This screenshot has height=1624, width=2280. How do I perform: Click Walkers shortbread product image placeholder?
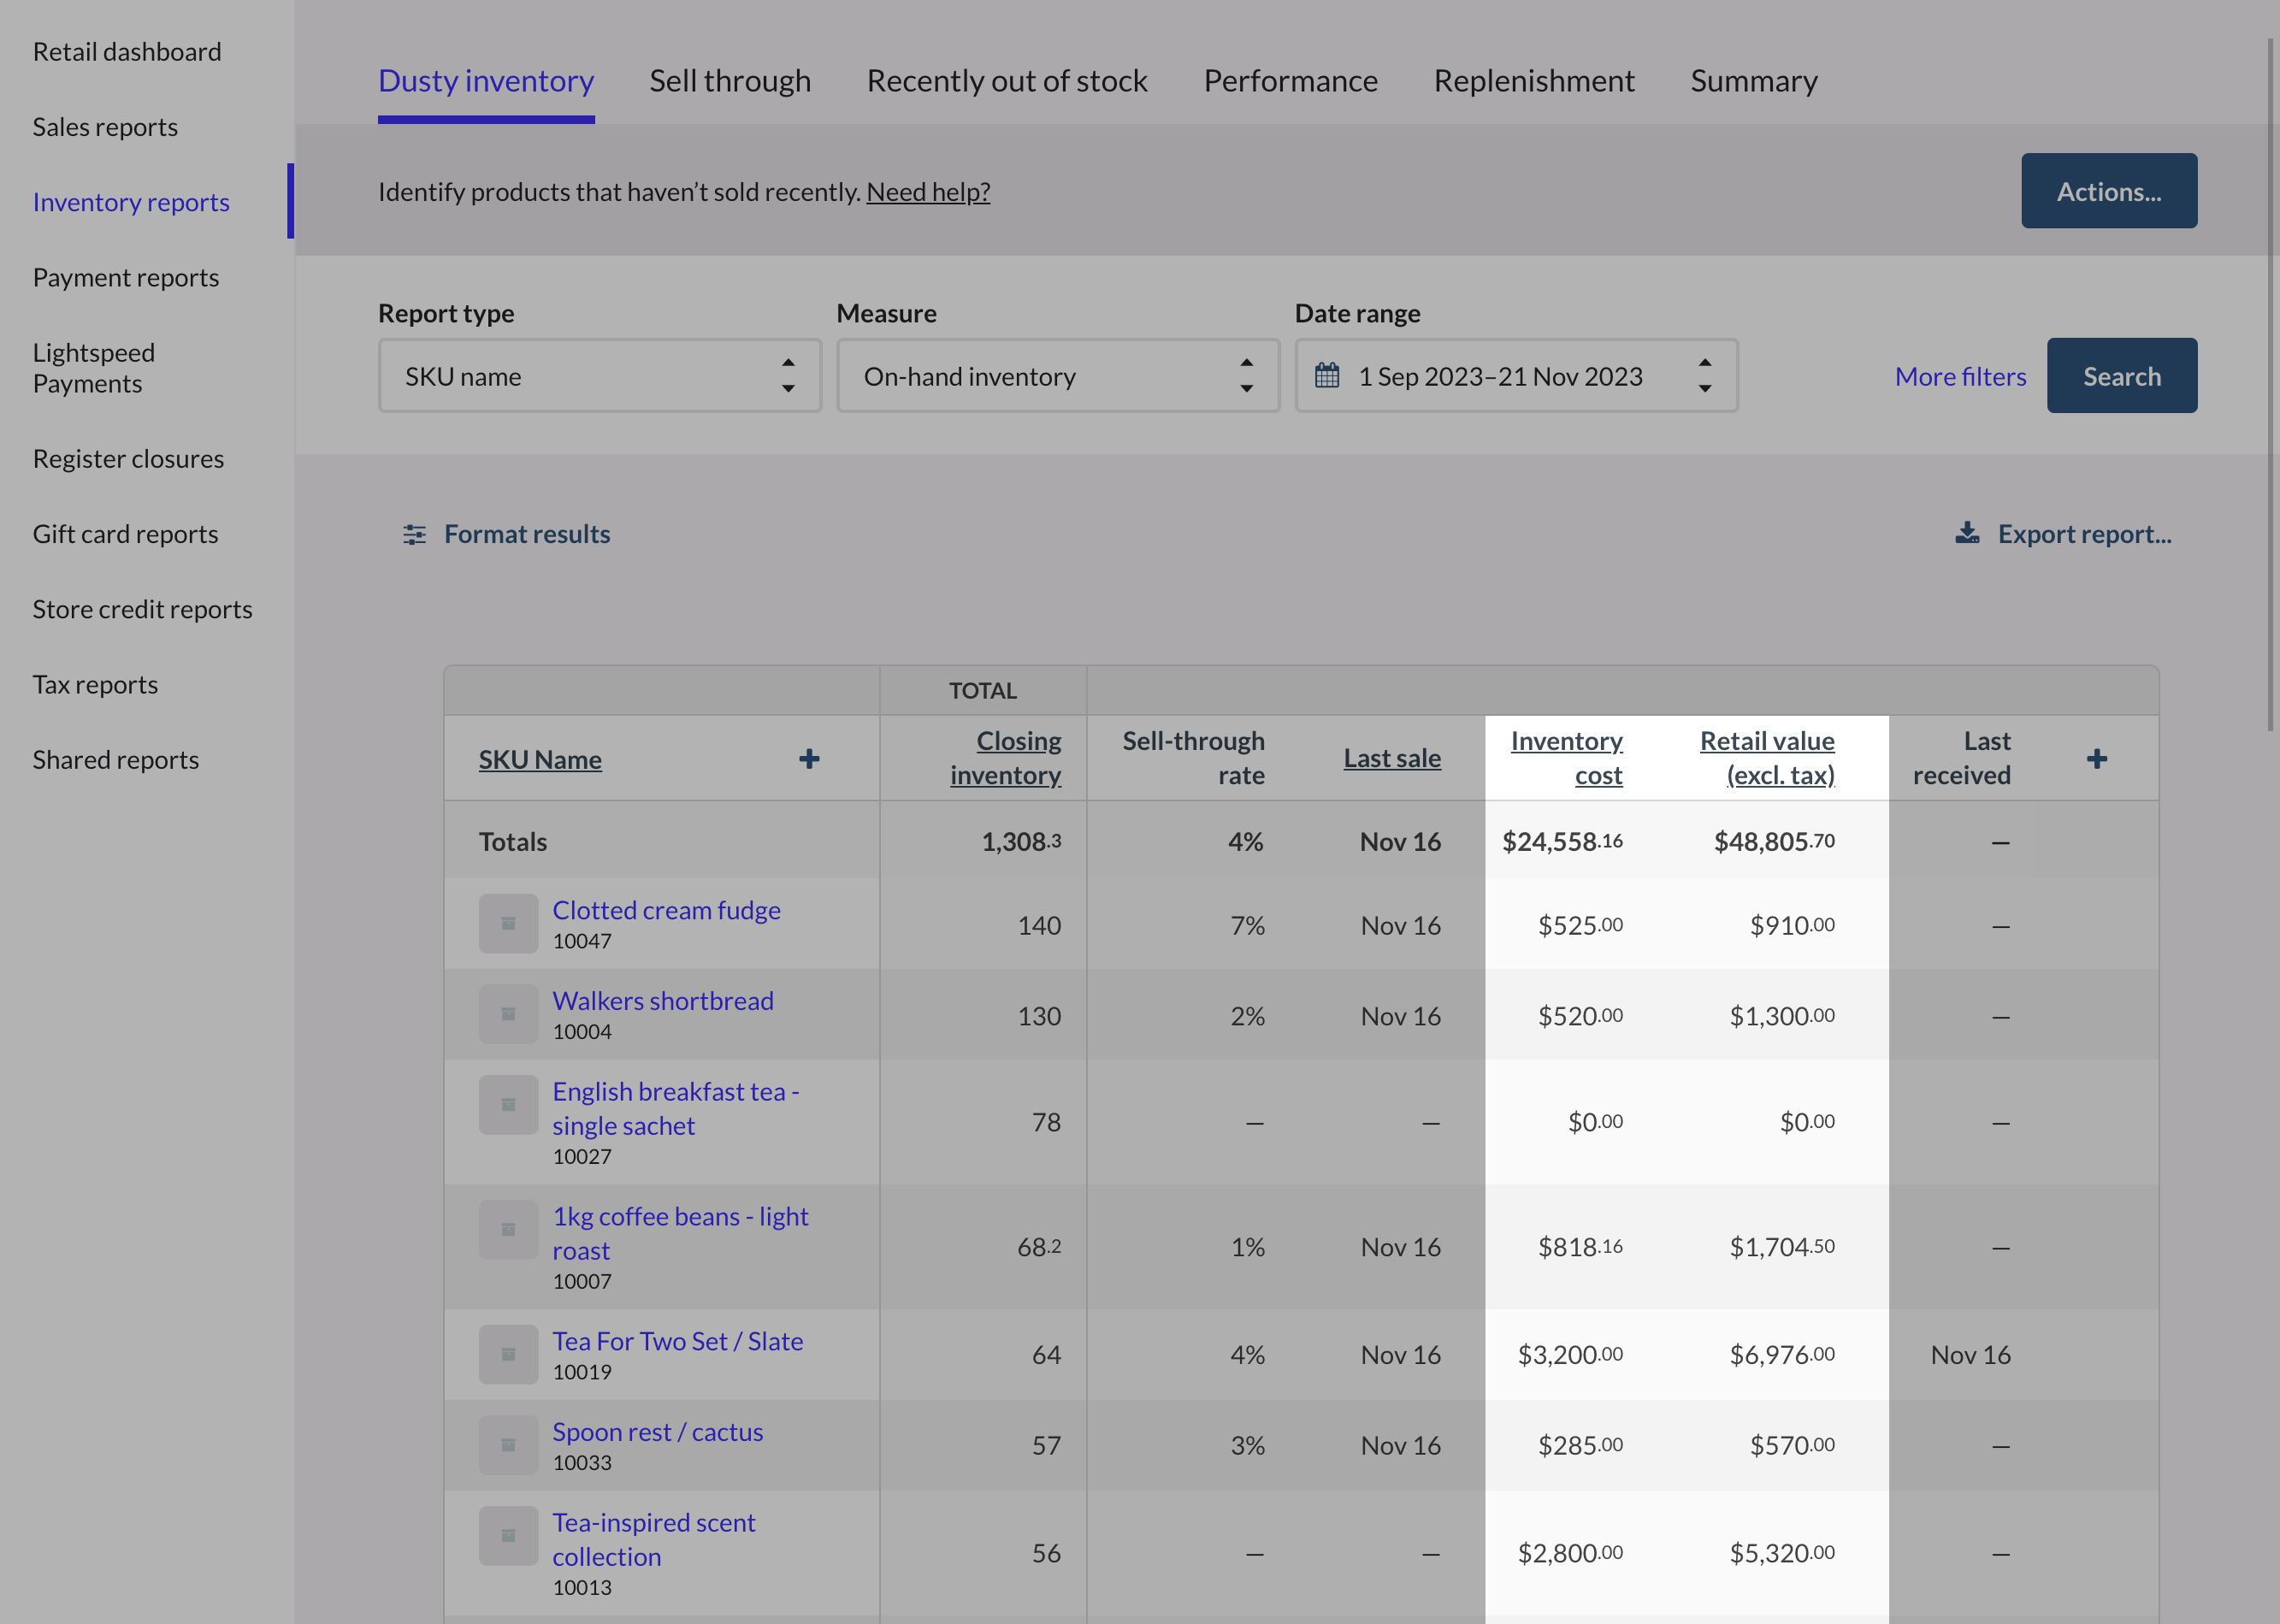(x=508, y=1014)
